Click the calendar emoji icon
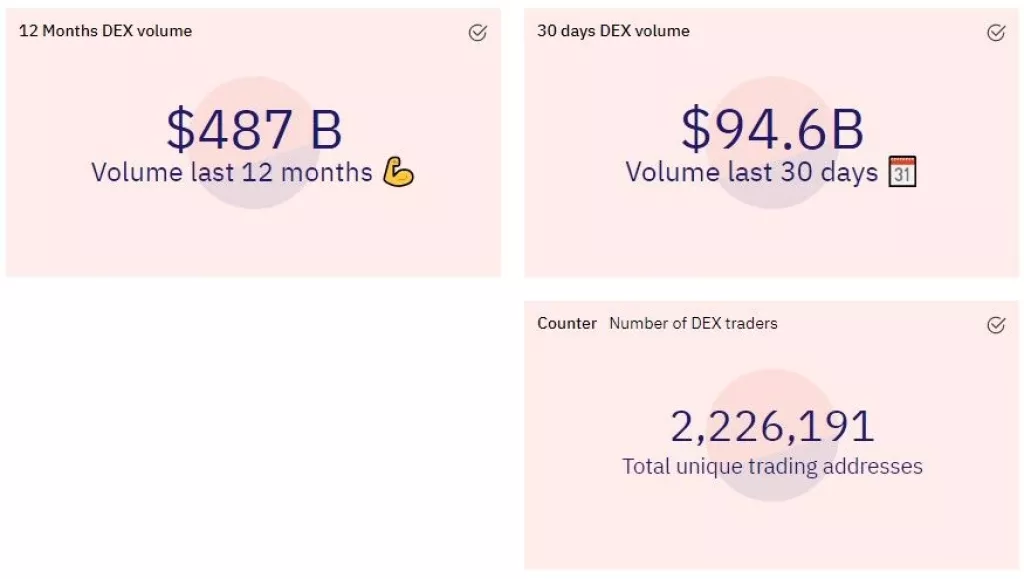The width and height of the screenshot is (1024, 579). pyautogui.click(x=904, y=170)
